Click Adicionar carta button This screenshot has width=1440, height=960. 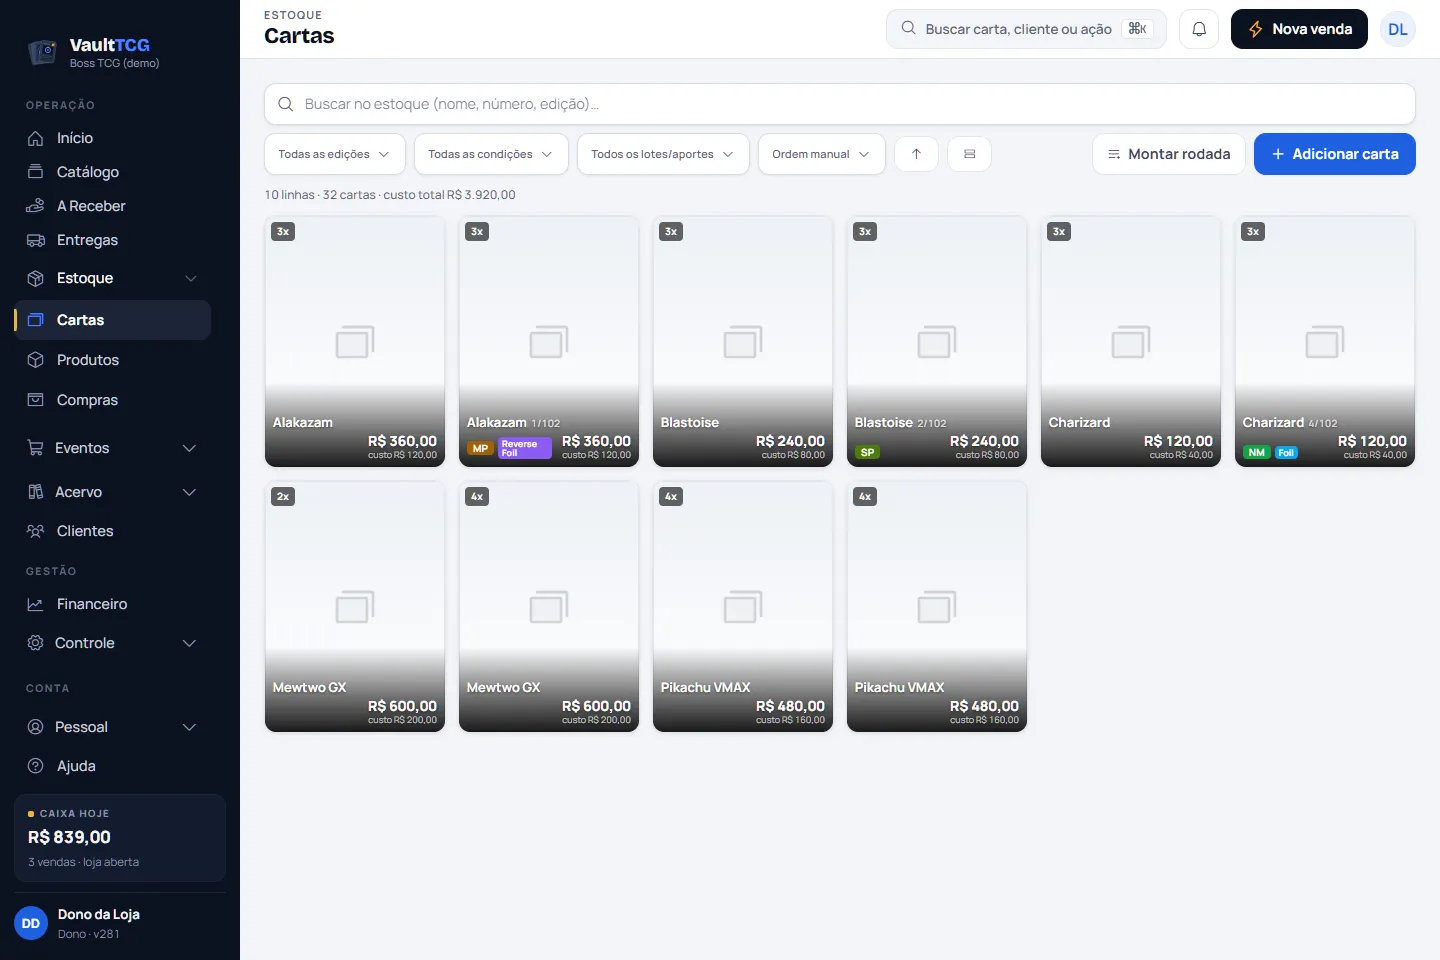tap(1335, 154)
